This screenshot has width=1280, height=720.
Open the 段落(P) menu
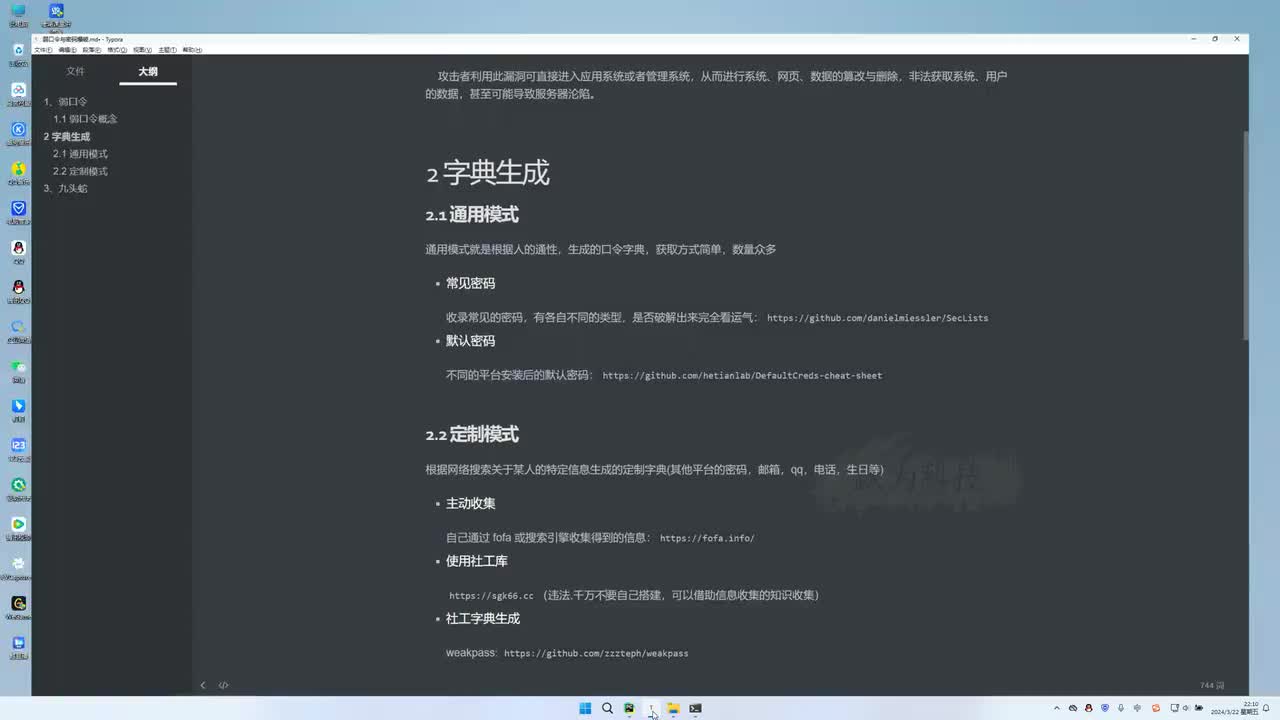point(92,49)
